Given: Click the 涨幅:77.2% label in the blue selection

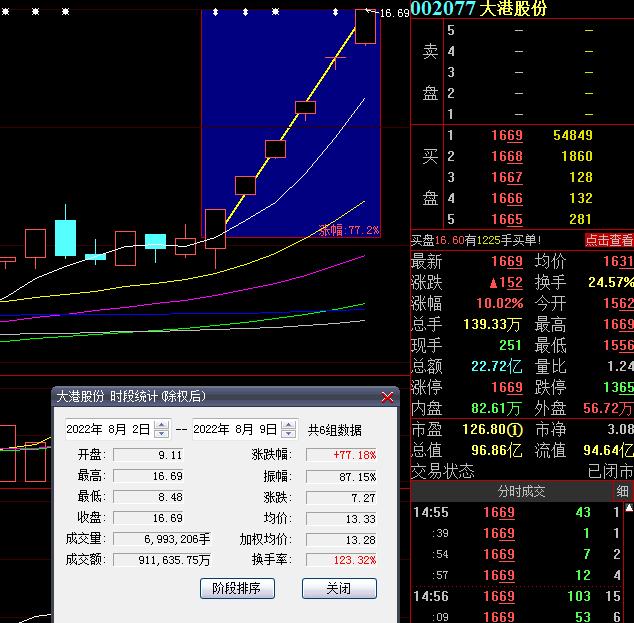Looking at the screenshot, I should 349,230.
